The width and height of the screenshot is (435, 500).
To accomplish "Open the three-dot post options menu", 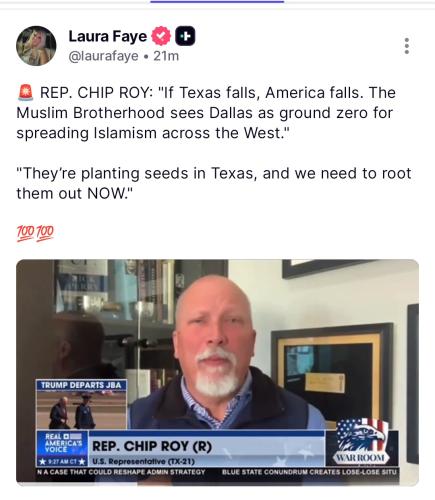I will (x=407, y=46).
